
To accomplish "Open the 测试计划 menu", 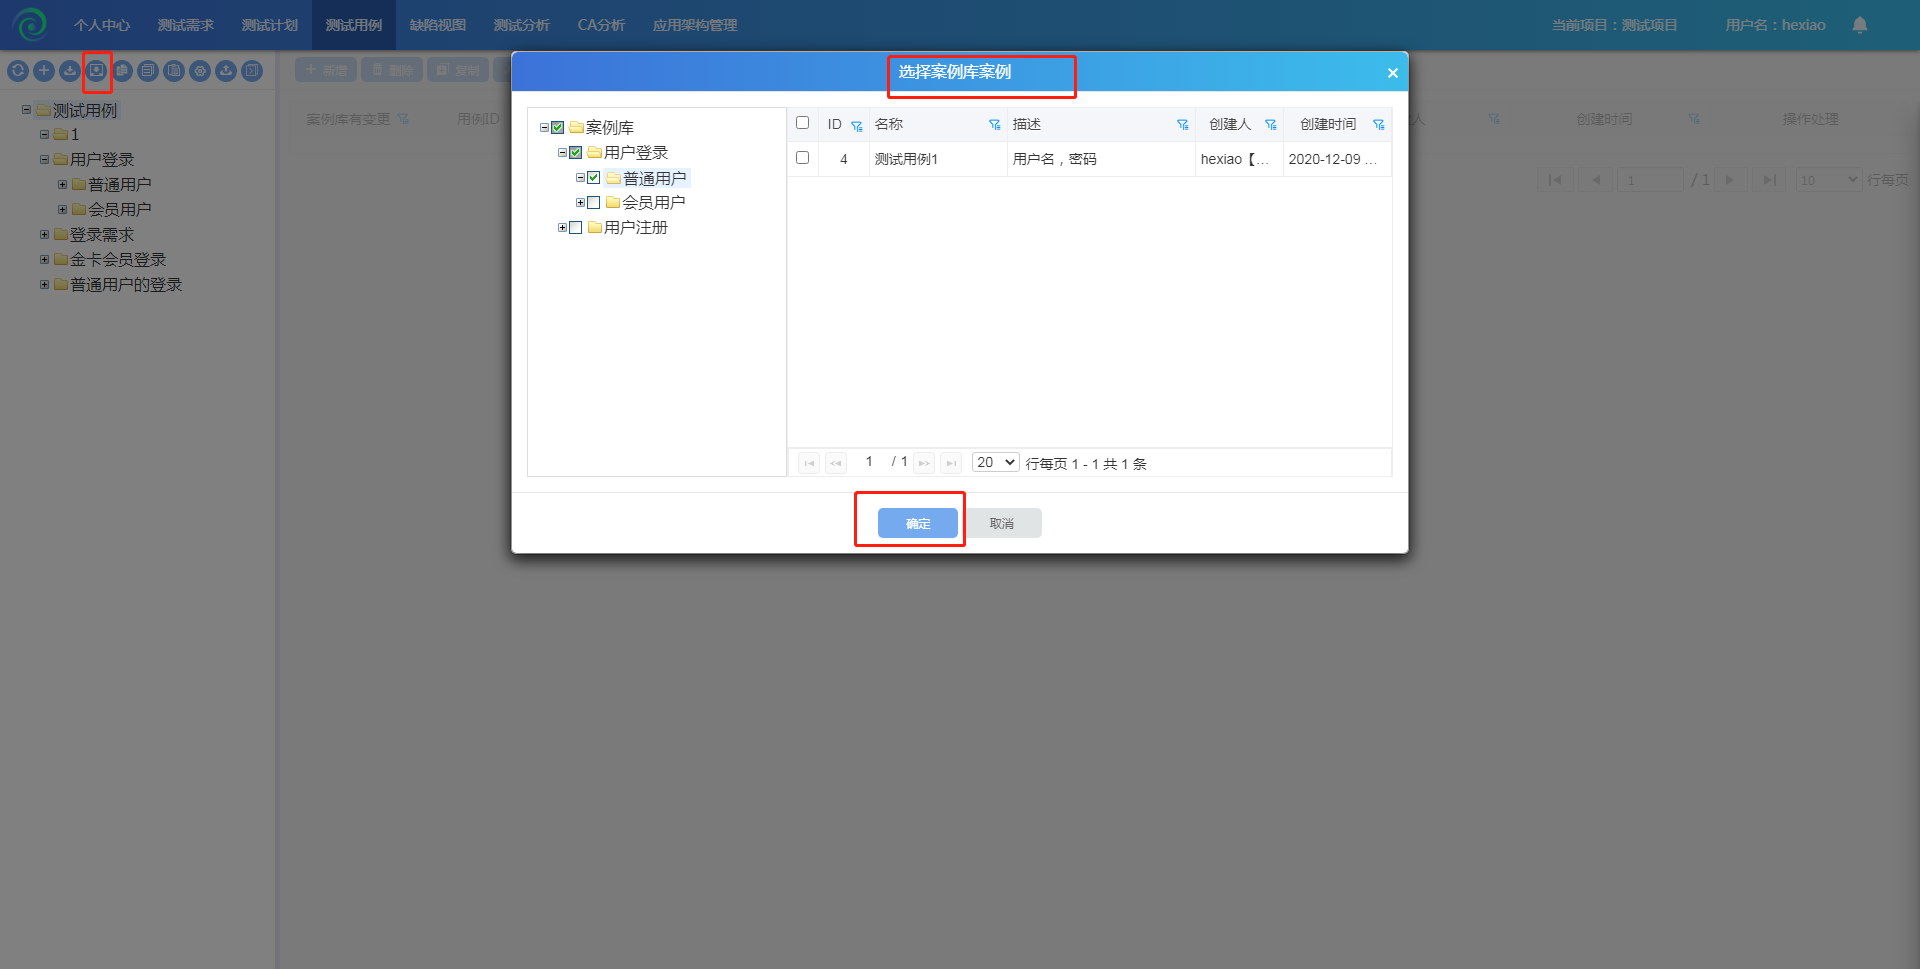I will 270,25.
